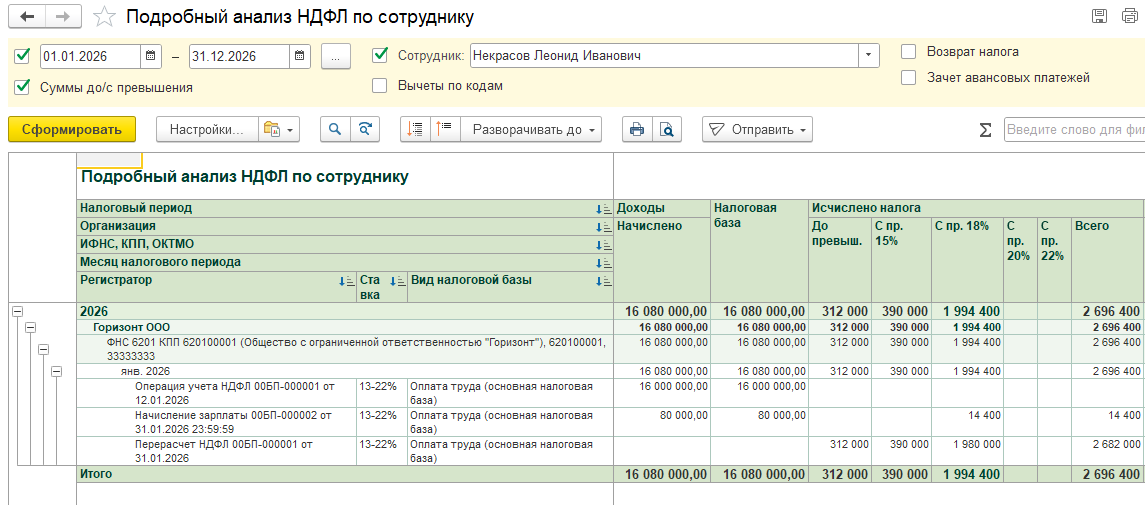Viewport: 1145px width, 505px height.
Task: Open the settings variants dropdown menu
Action: 279,129
